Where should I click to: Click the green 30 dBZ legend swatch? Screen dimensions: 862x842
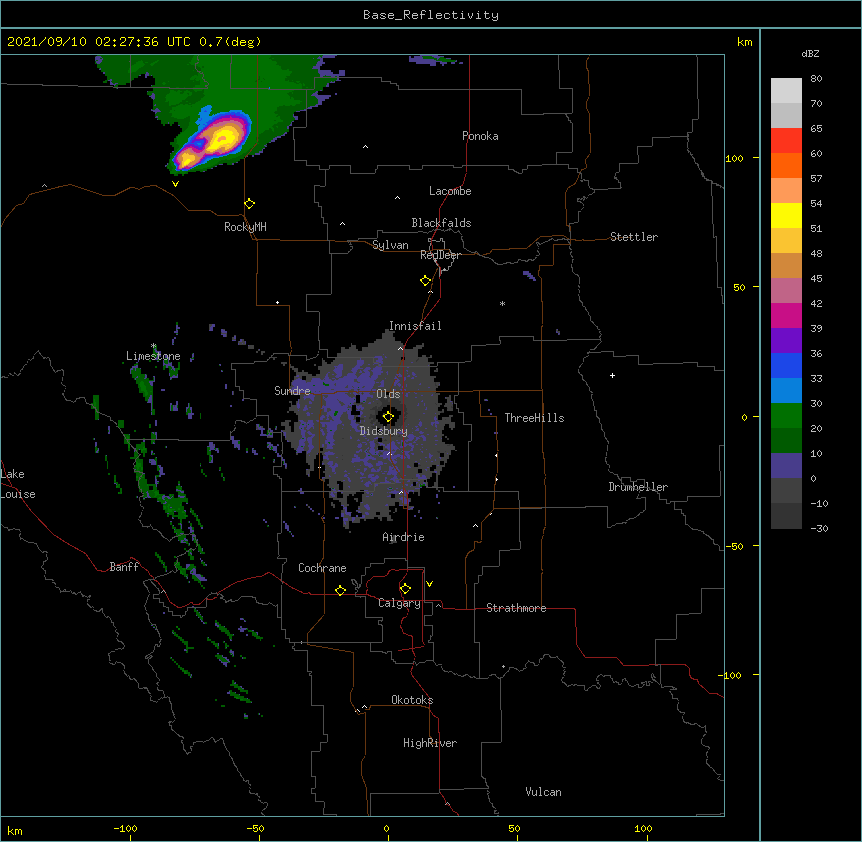(786, 416)
